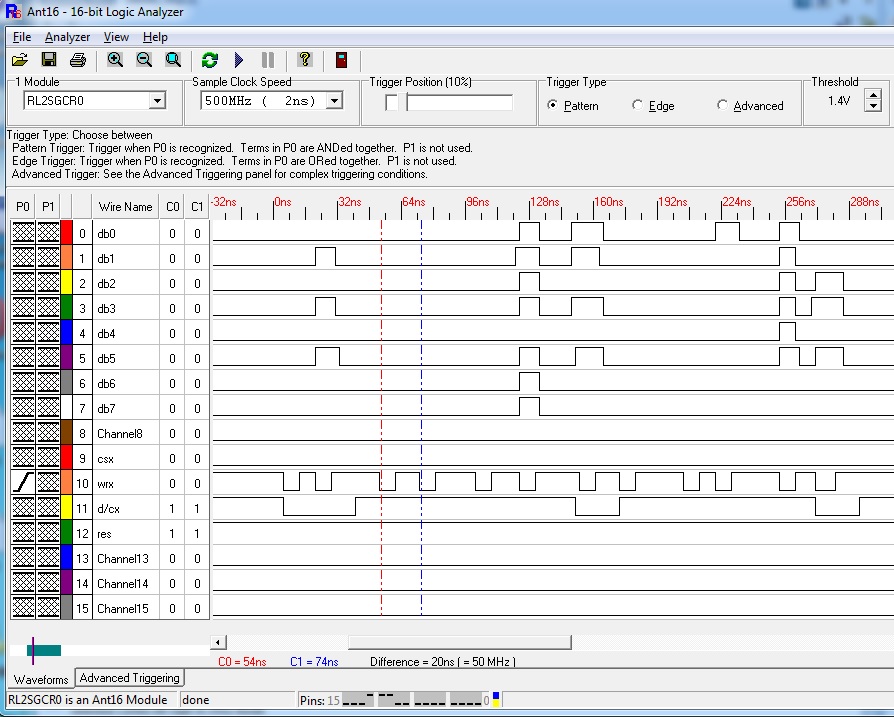Click the red Exit door icon
894x717 pixels.
pos(341,60)
